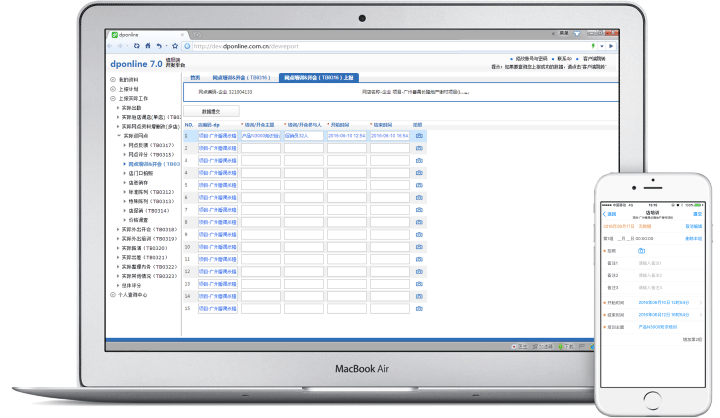Expand the tree node labeled TB0315
Screen dimensions: 720x418
[124, 155]
